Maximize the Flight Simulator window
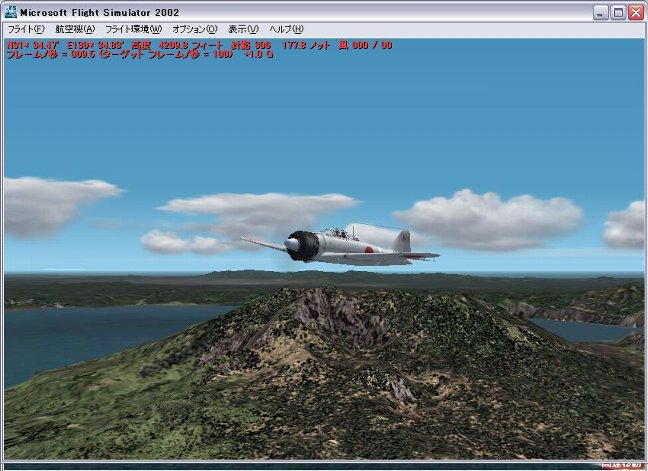The image size is (648, 471). [617, 12]
